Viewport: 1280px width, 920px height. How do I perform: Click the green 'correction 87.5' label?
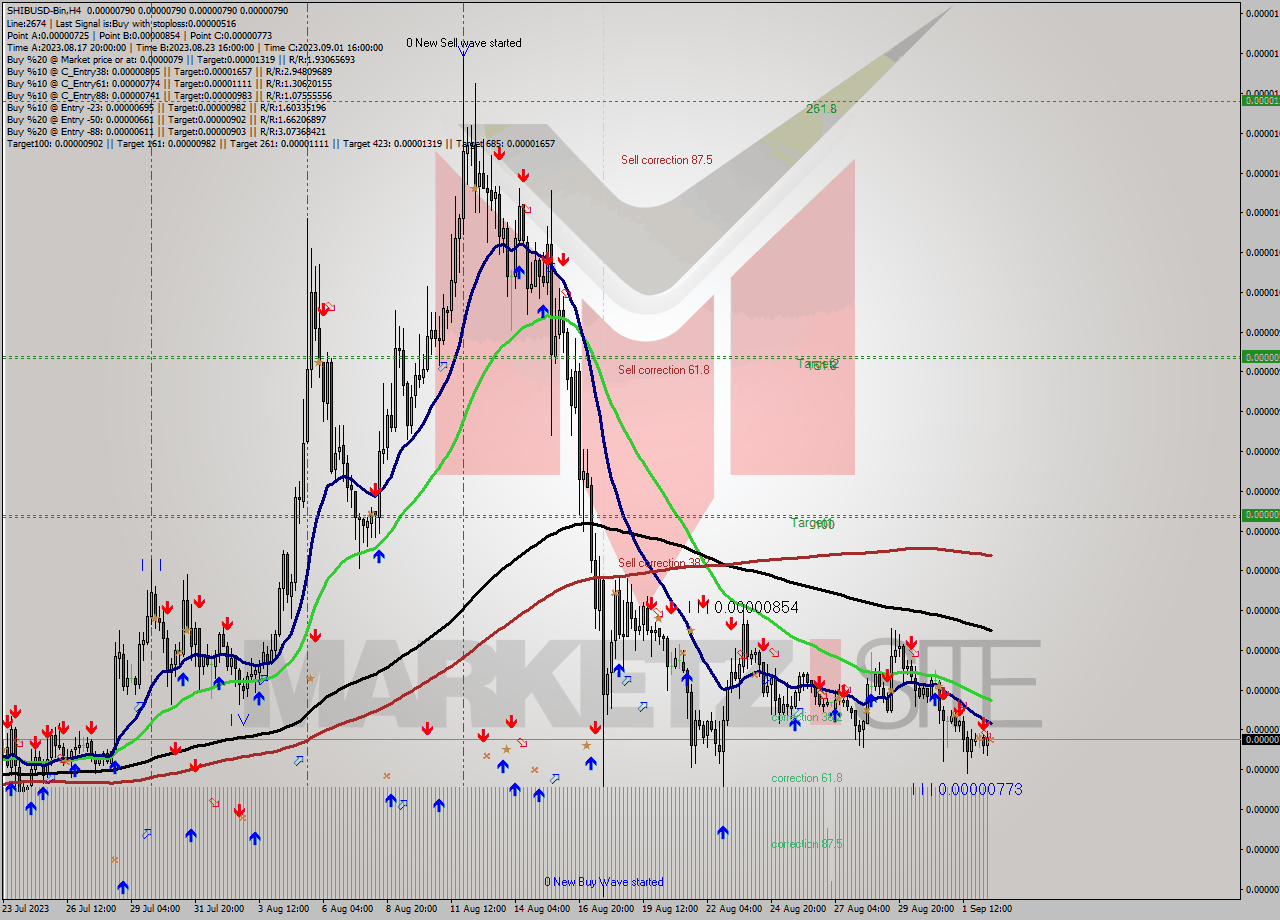click(806, 844)
